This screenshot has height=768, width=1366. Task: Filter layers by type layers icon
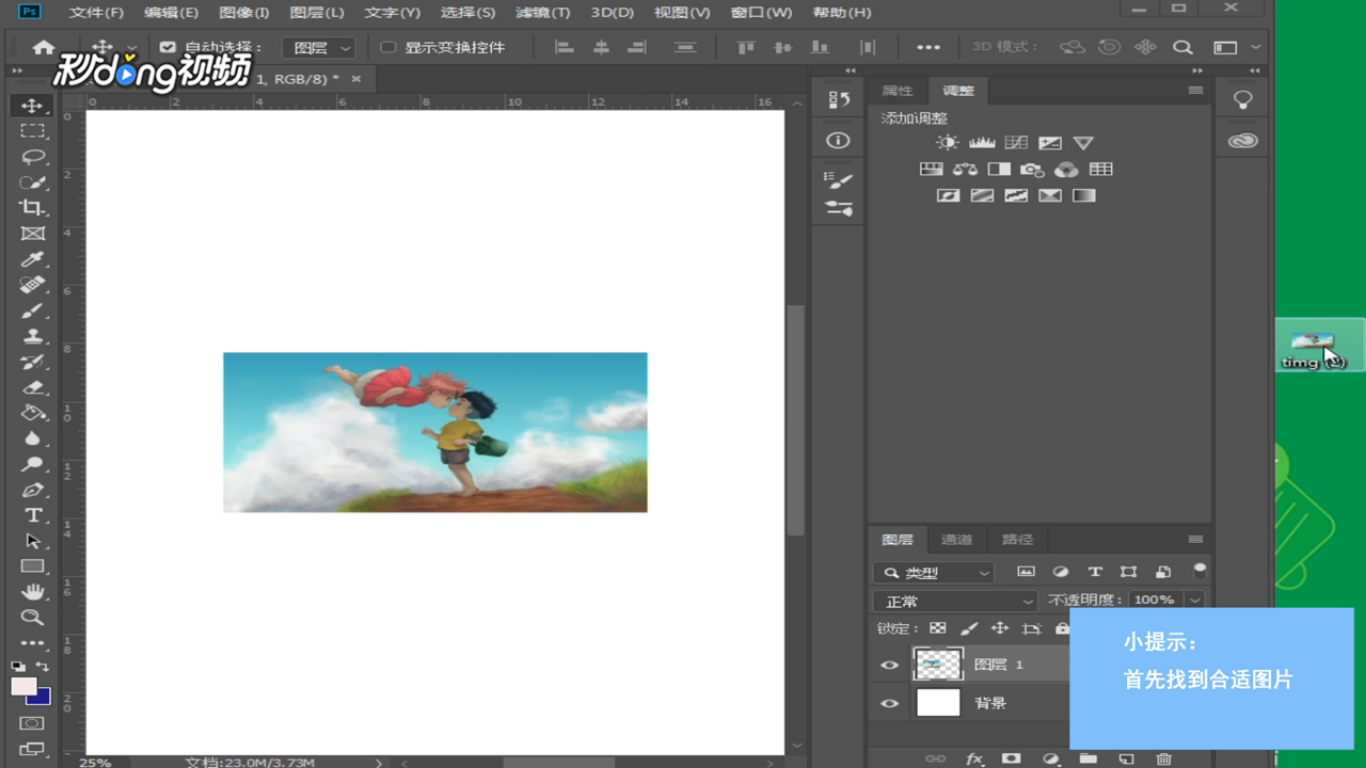coord(1094,572)
